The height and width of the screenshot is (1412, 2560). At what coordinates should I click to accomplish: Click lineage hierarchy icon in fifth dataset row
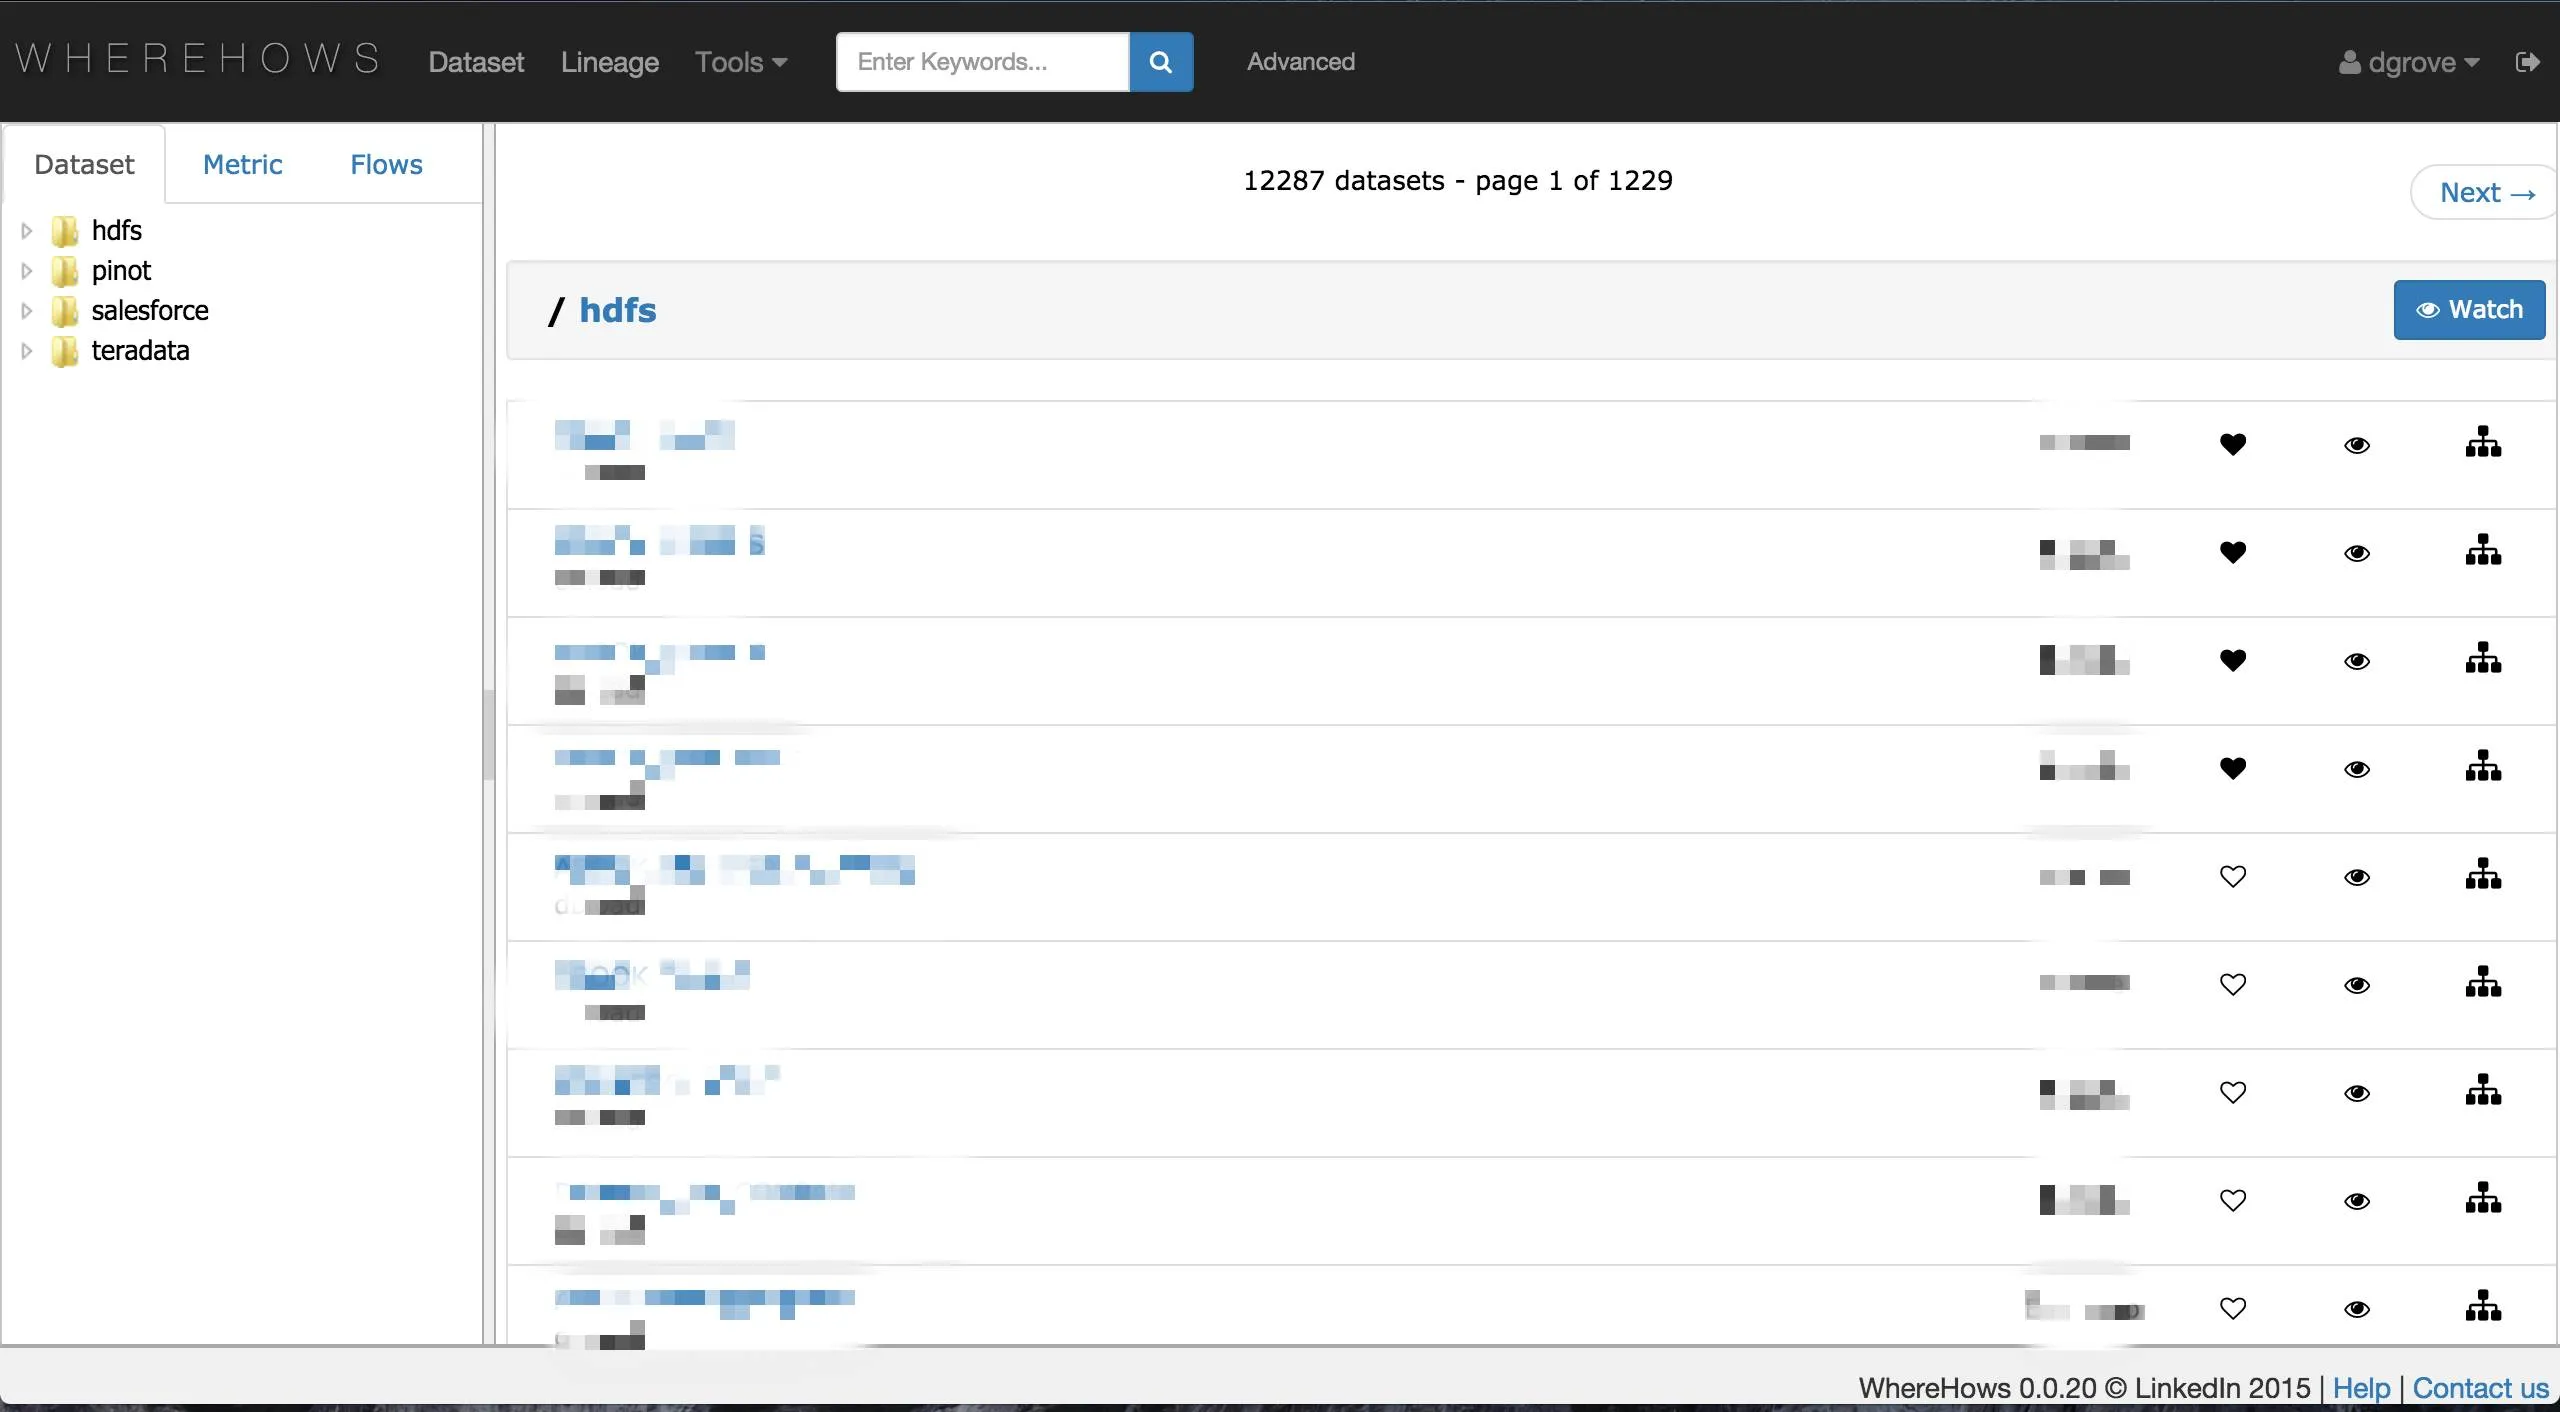[x=2483, y=874]
